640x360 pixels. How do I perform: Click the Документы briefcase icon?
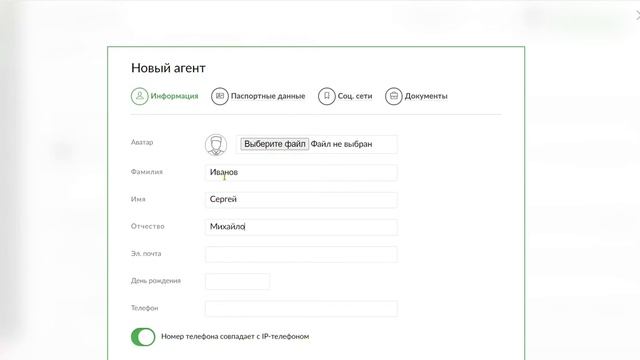[x=393, y=96]
